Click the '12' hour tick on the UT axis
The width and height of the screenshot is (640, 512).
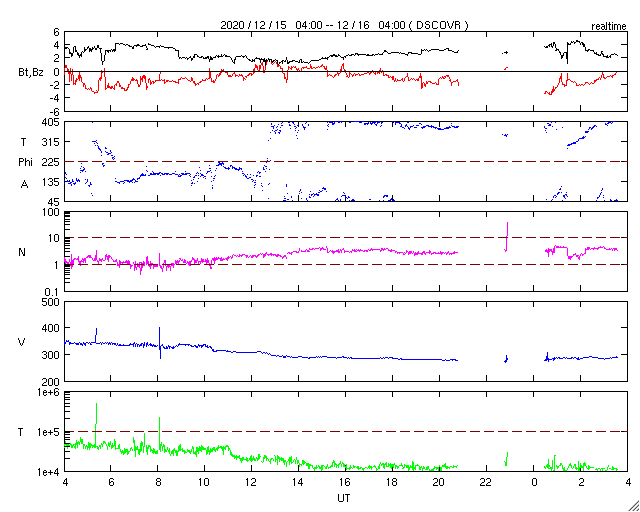tap(251, 483)
